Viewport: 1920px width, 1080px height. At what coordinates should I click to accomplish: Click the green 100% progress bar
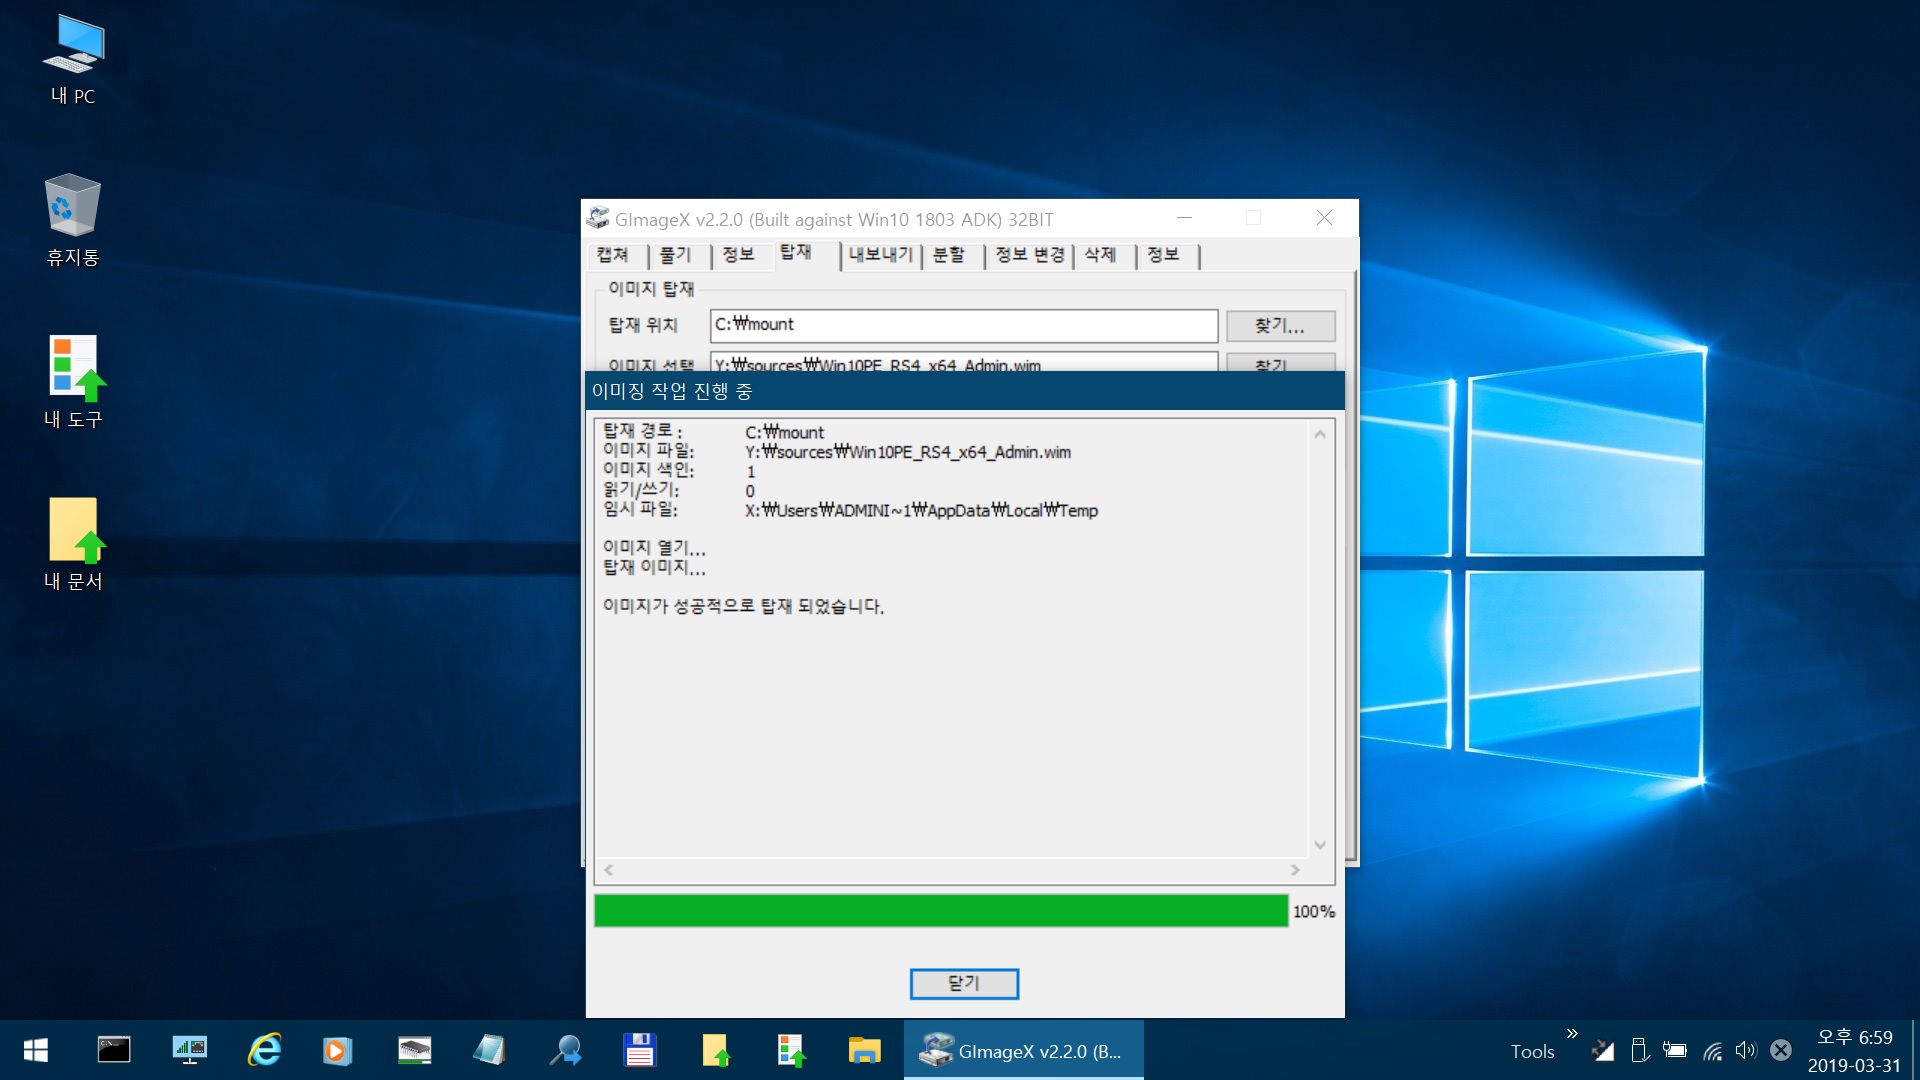pos(941,911)
